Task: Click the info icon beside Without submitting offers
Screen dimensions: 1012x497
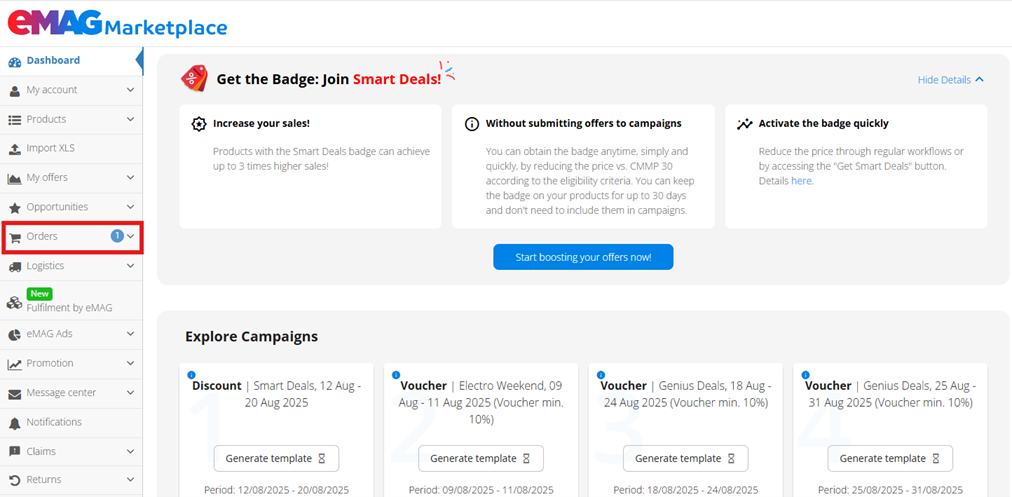Action: 472,124
